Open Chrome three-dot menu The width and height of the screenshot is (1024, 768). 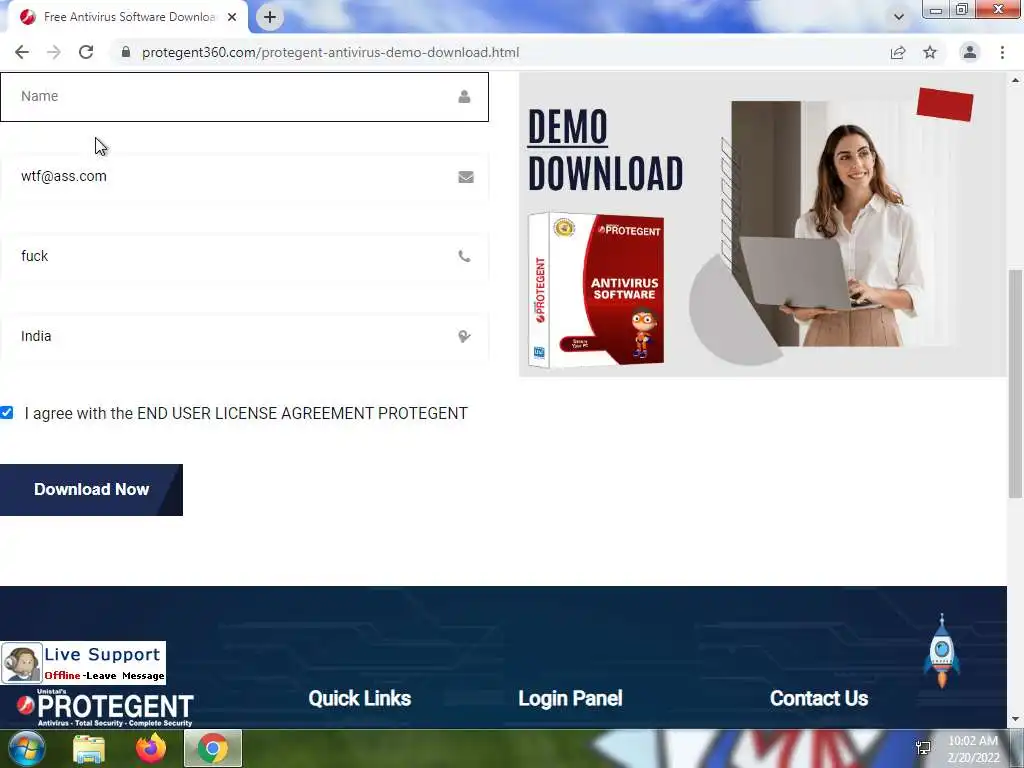tap(1002, 52)
